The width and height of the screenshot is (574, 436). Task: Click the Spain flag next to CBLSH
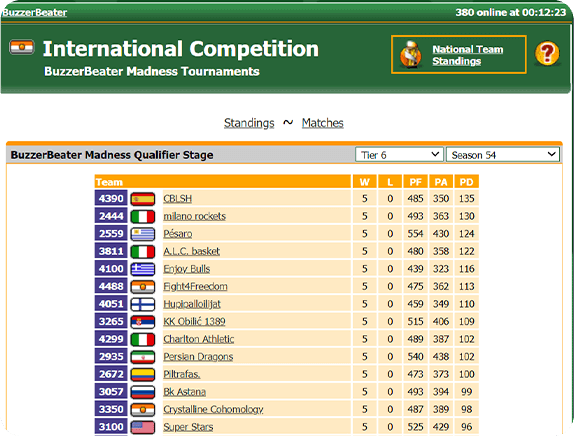point(143,199)
